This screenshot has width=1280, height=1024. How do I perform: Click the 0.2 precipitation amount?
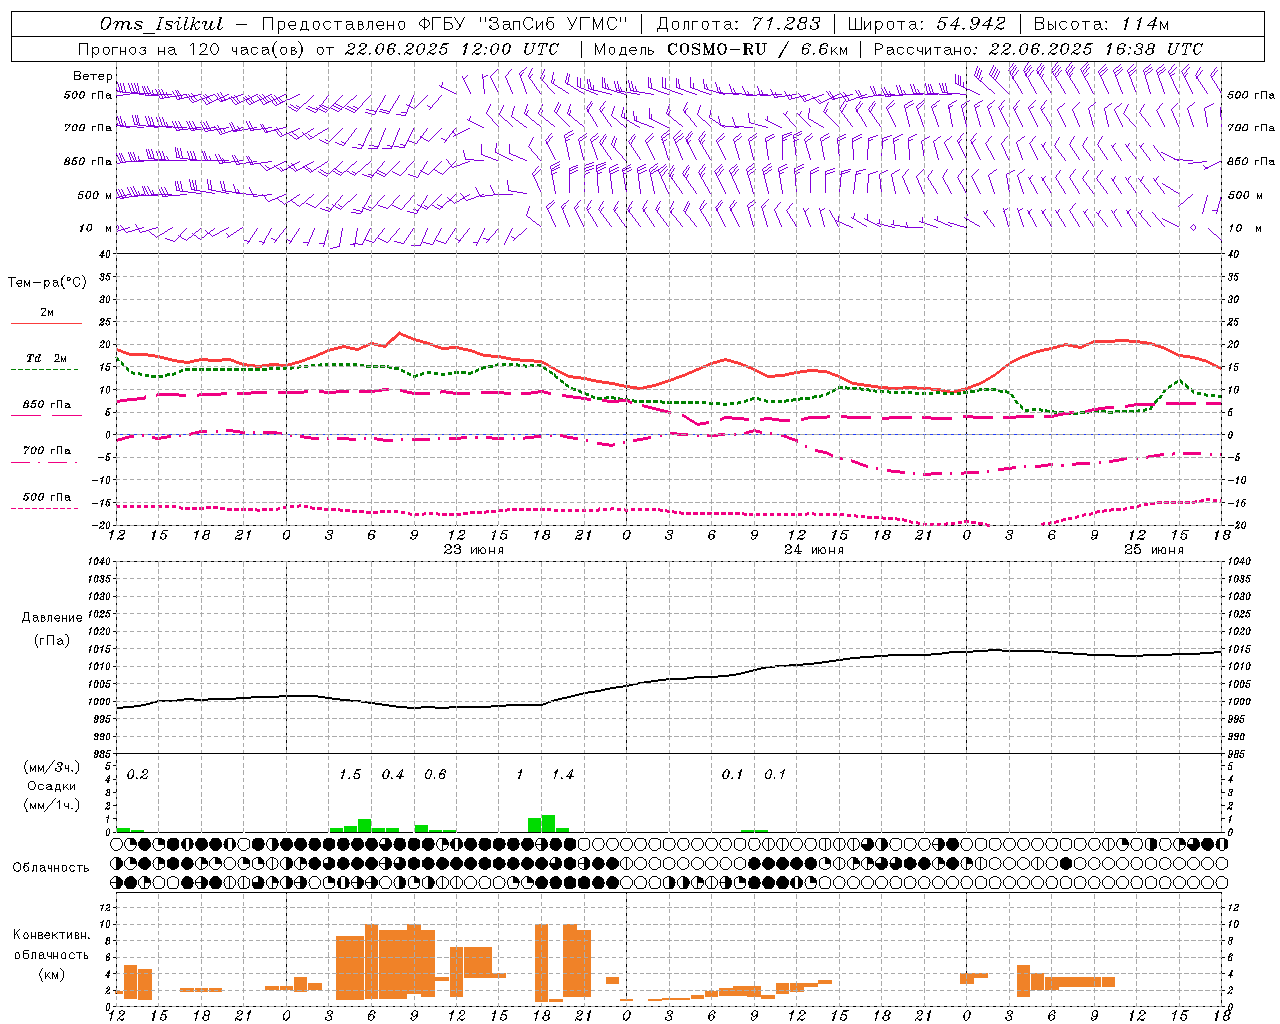coord(137,775)
